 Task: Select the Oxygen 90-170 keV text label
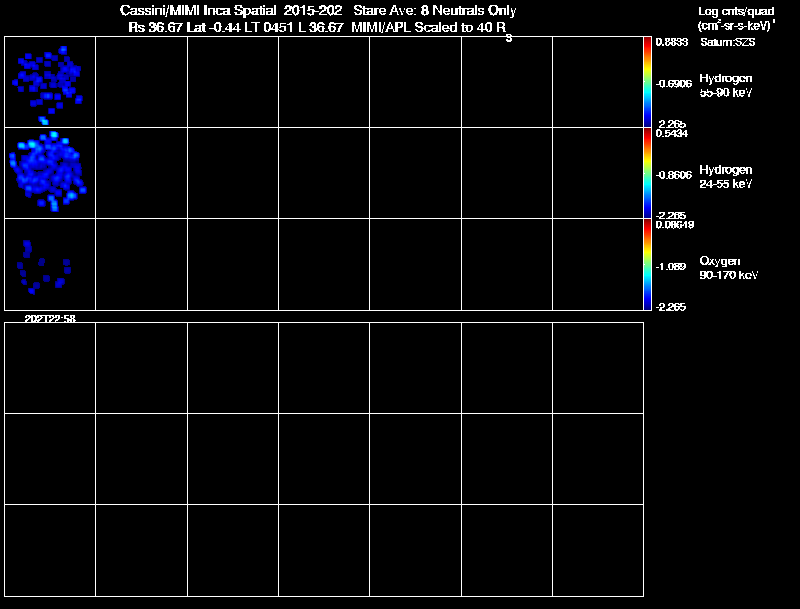point(729,268)
